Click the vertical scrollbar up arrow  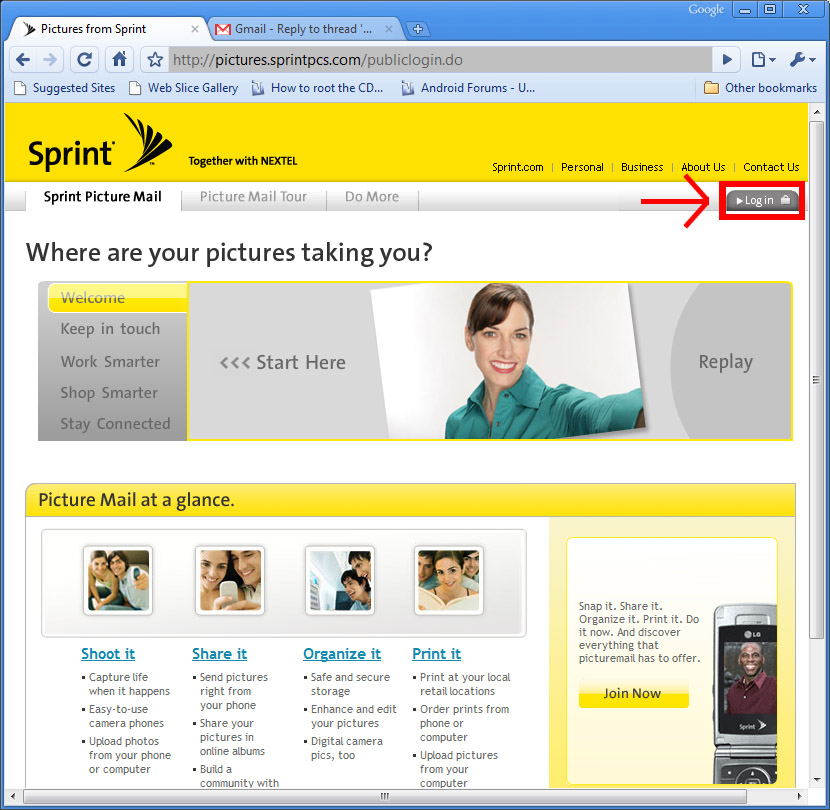(x=816, y=112)
